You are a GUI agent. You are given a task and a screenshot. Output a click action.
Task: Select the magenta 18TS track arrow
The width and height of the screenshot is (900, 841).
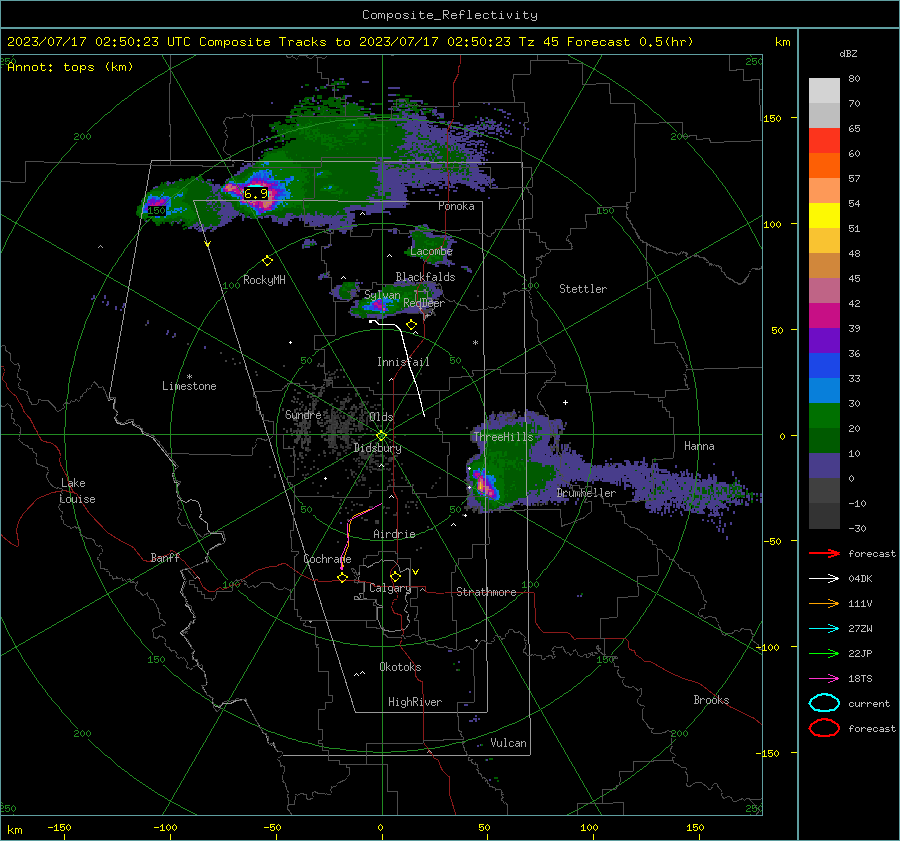[x=824, y=679]
